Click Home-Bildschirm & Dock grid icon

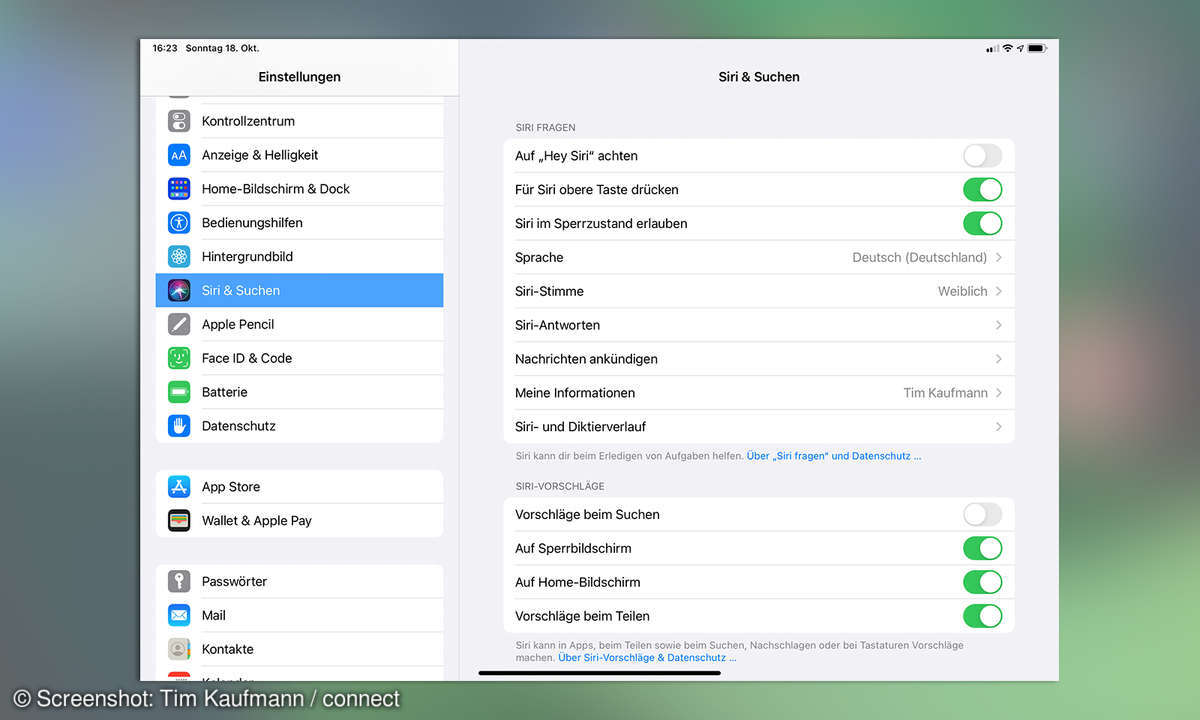point(179,189)
